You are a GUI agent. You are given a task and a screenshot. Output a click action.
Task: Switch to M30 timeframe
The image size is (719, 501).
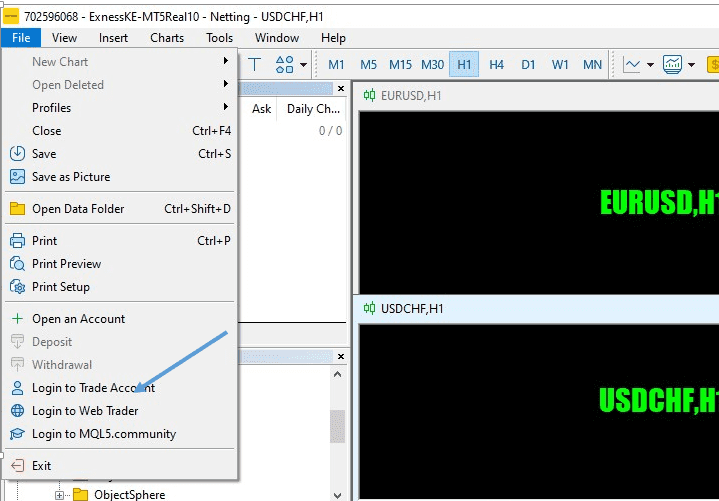coord(432,65)
